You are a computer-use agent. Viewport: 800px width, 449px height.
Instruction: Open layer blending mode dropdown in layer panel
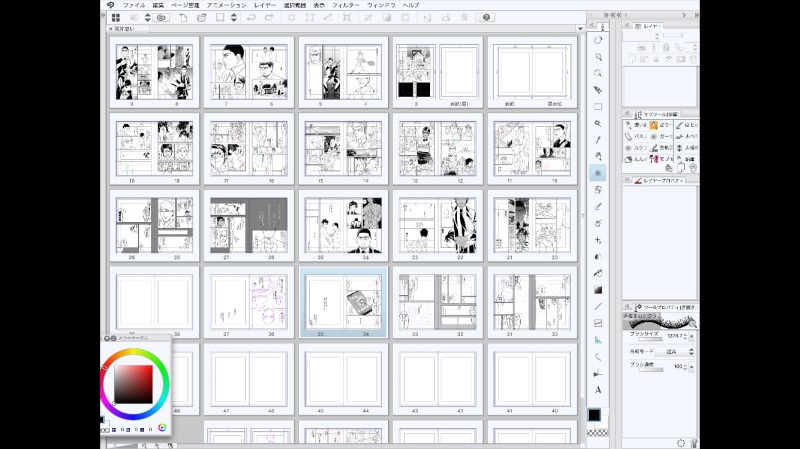point(641,36)
